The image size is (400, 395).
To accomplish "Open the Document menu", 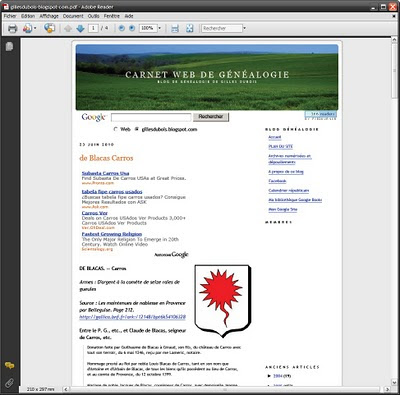I will pyautogui.click(x=73, y=16).
